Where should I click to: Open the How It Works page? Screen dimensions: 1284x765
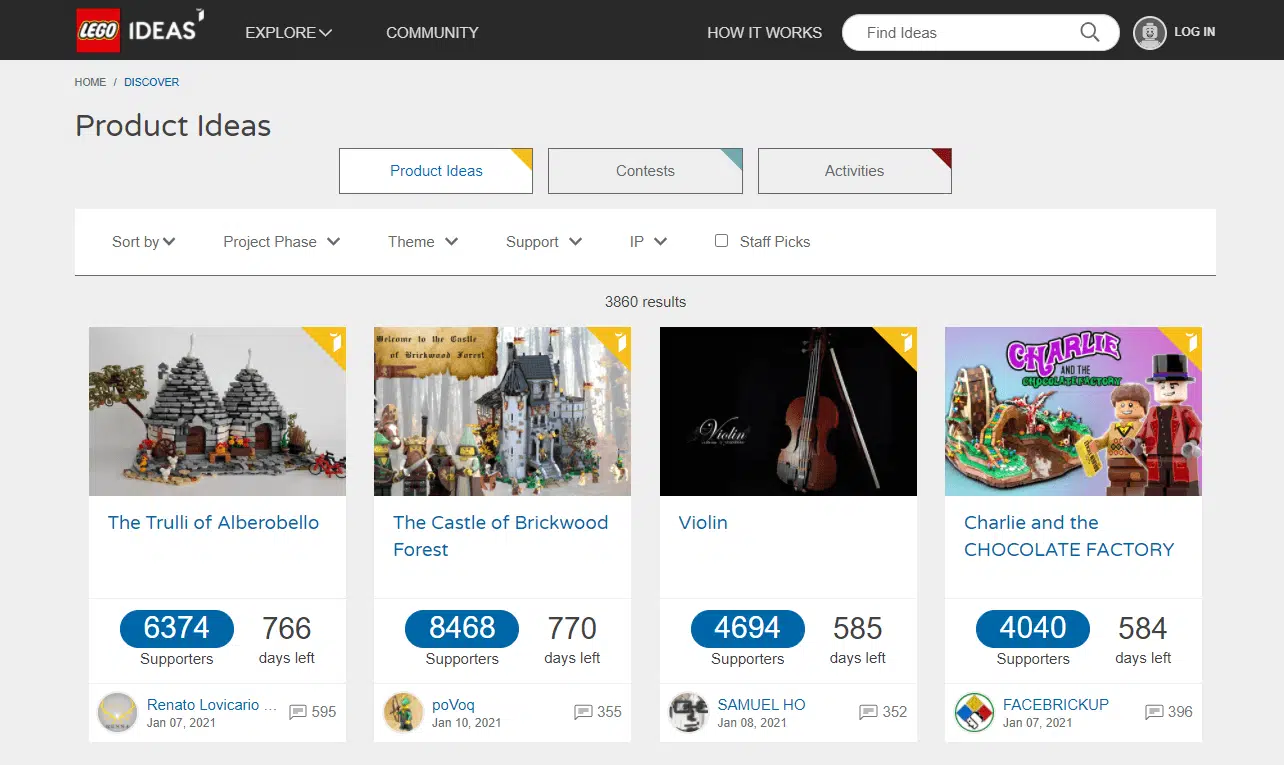[x=764, y=32]
